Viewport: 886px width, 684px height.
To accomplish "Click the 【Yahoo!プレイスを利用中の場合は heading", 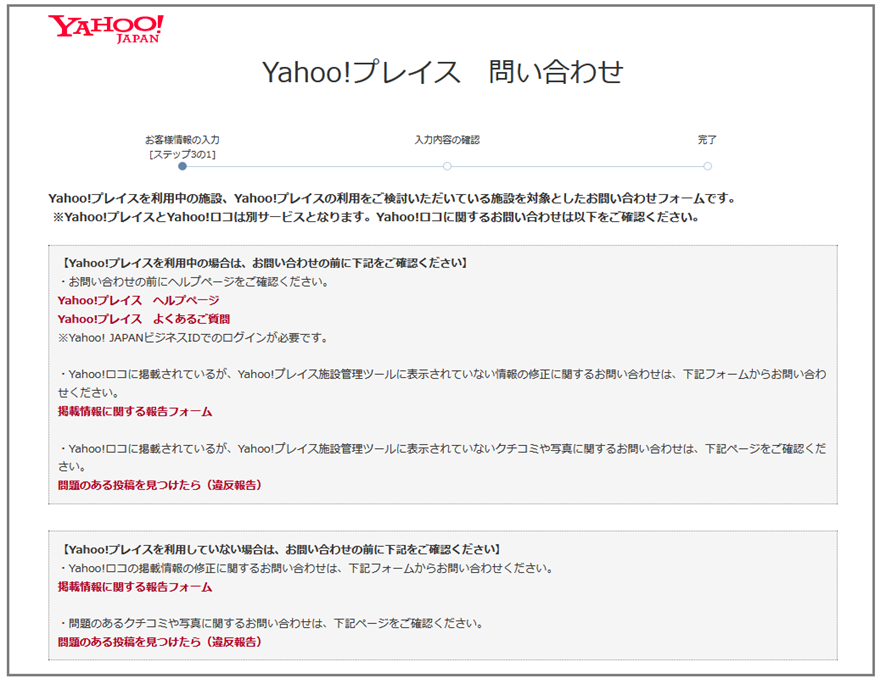I will (264, 263).
